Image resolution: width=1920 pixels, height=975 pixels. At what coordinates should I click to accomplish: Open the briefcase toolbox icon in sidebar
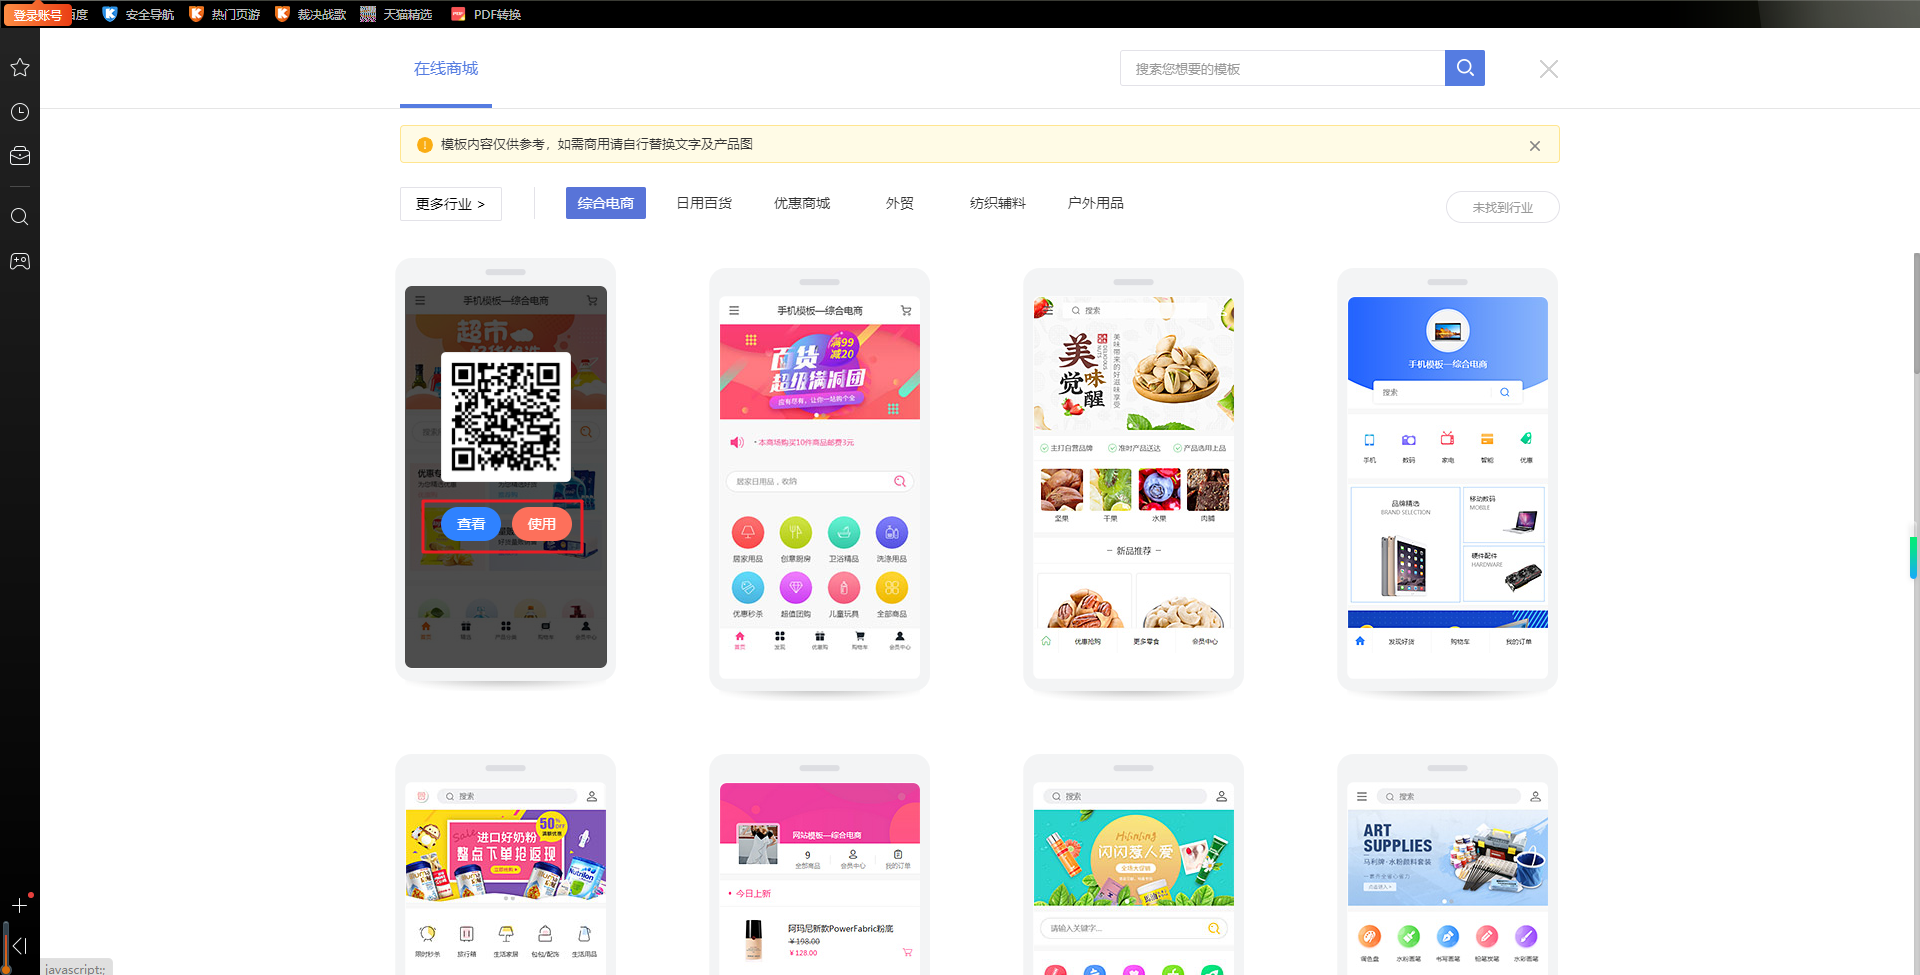click(x=20, y=156)
